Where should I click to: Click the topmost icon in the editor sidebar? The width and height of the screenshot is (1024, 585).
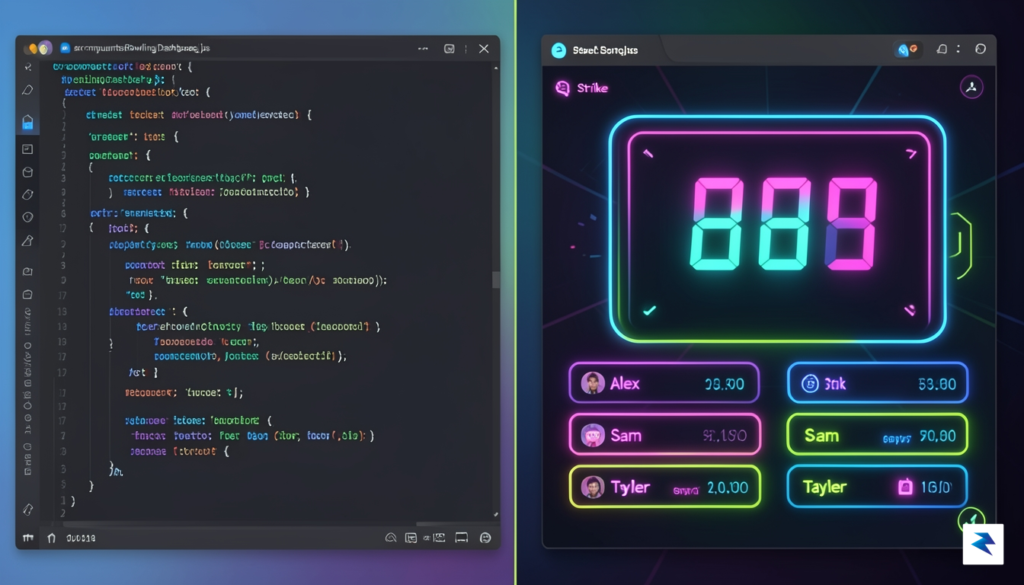[27, 67]
